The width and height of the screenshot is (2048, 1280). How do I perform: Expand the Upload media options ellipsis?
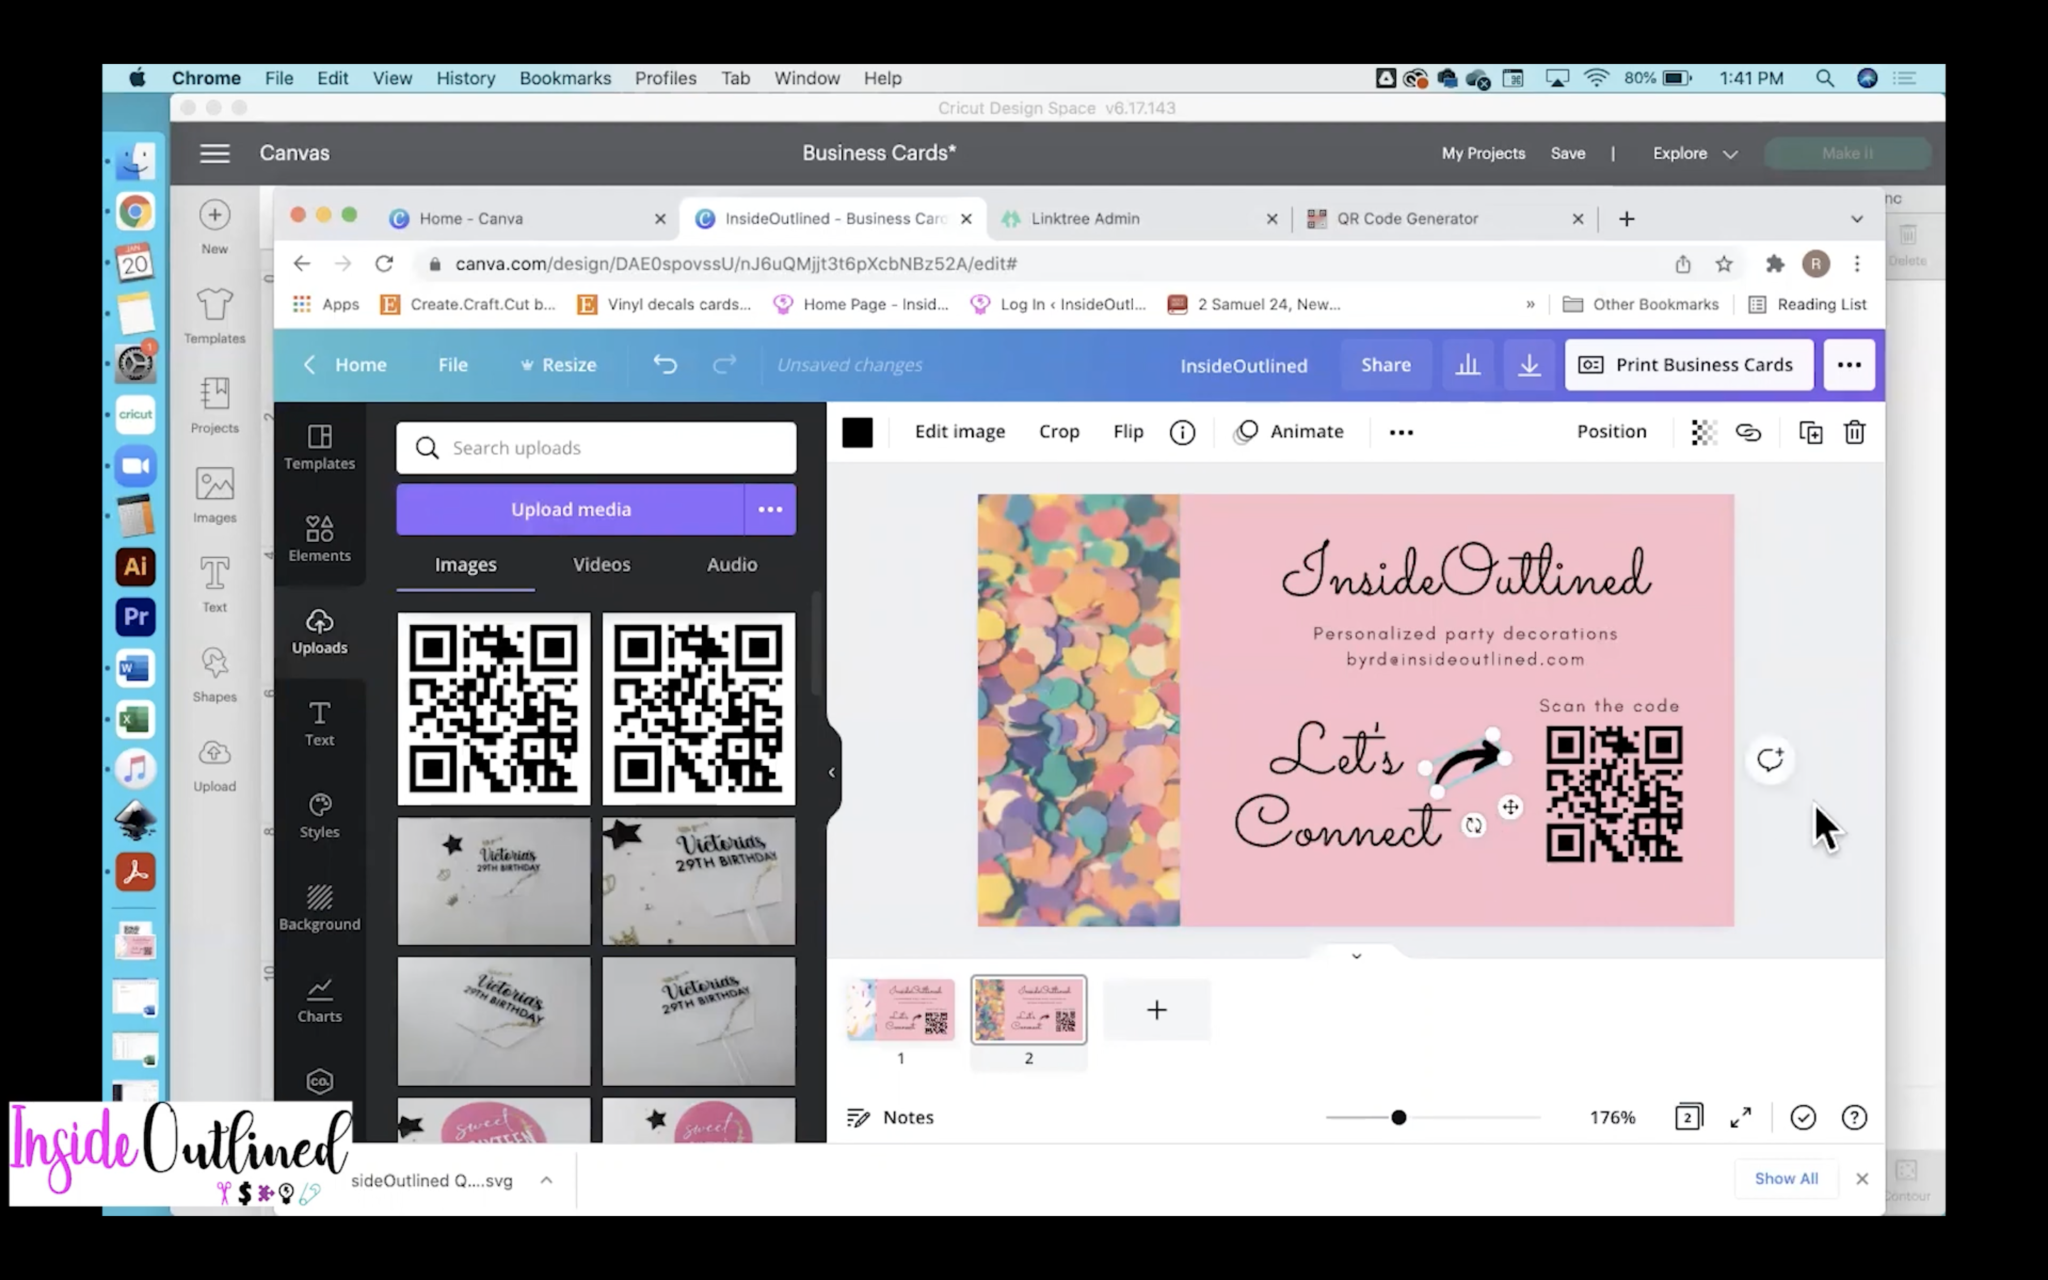(x=770, y=509)
